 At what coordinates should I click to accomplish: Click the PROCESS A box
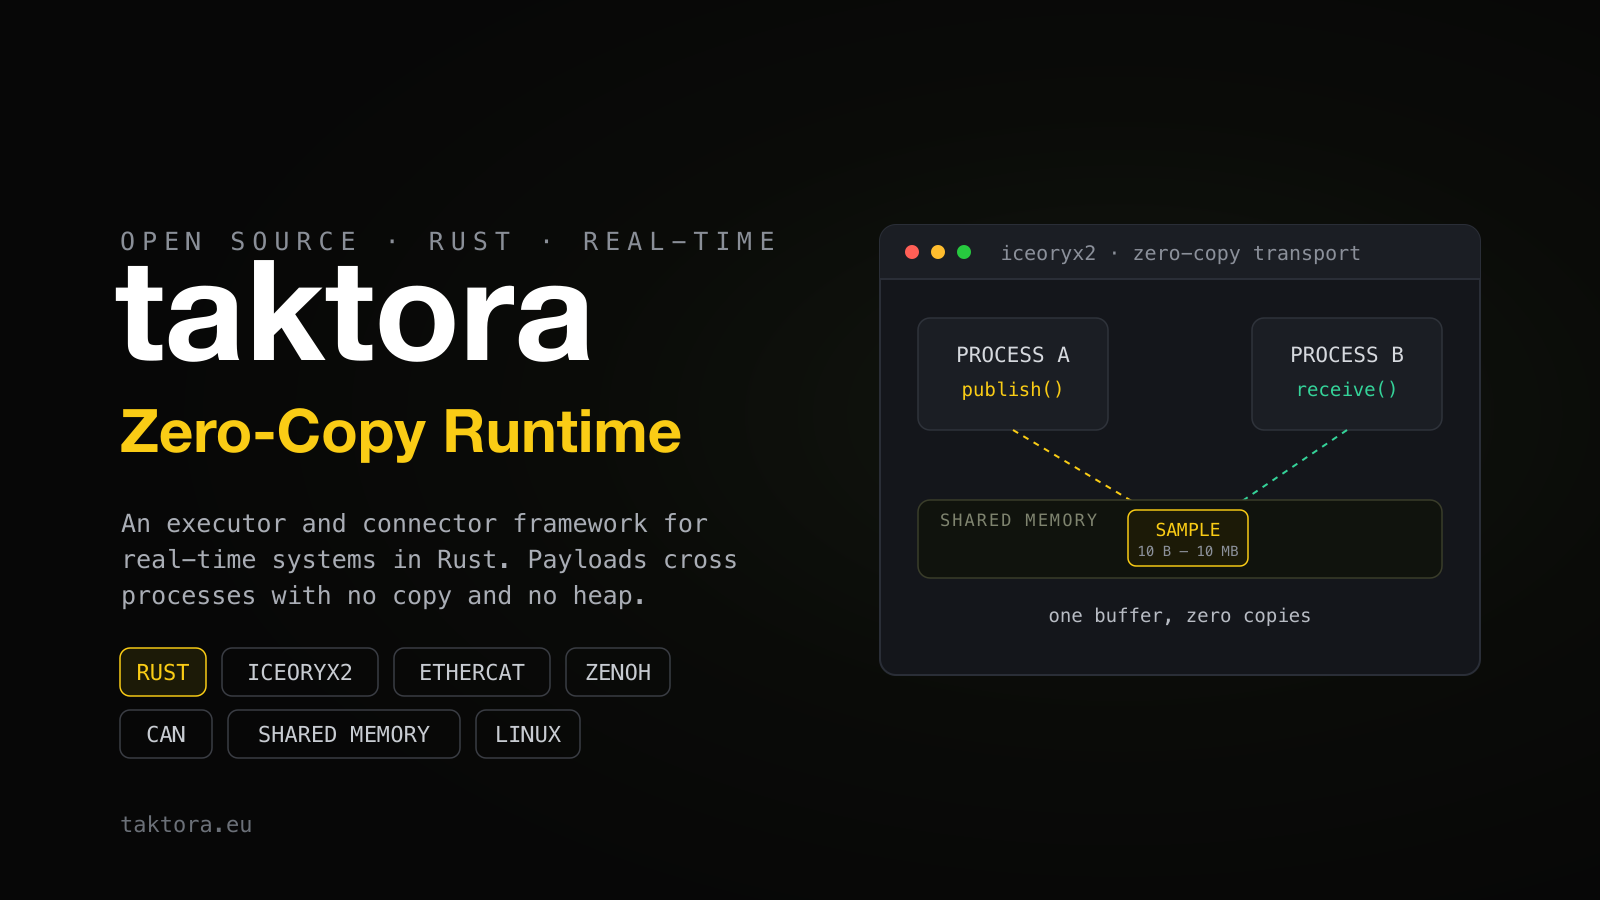(x=1013, y=374)
